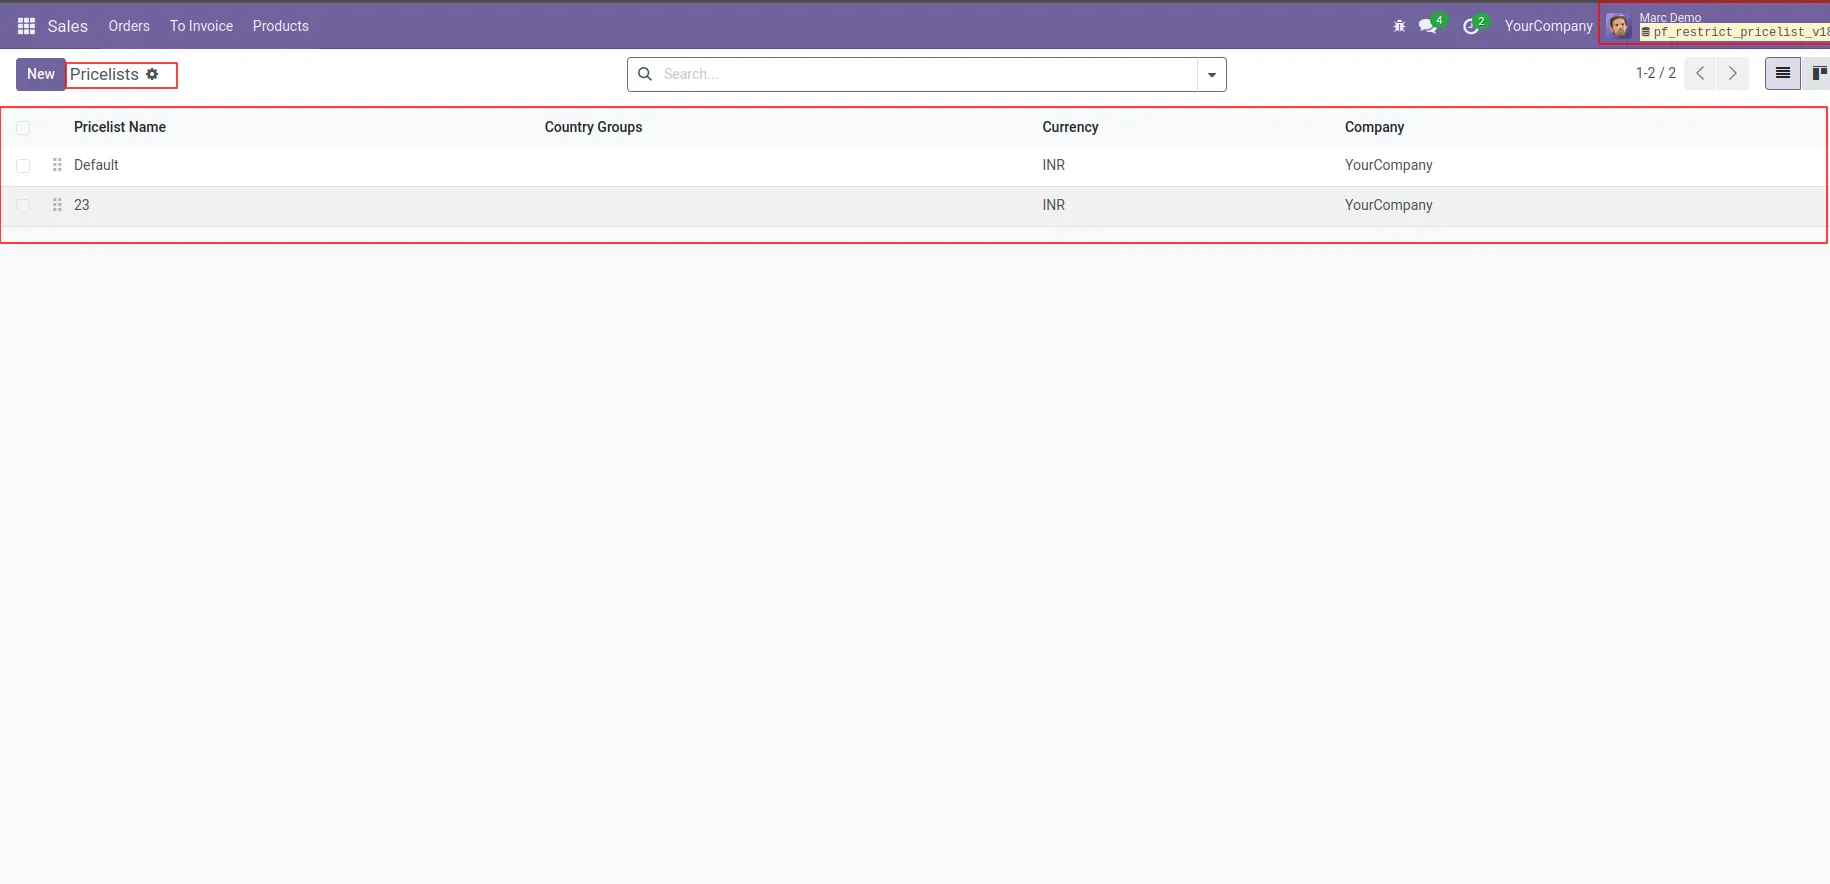This screenshot has width=1830, height=884.
Task: Click the debug bug icon
Action: click(1399, 26)
